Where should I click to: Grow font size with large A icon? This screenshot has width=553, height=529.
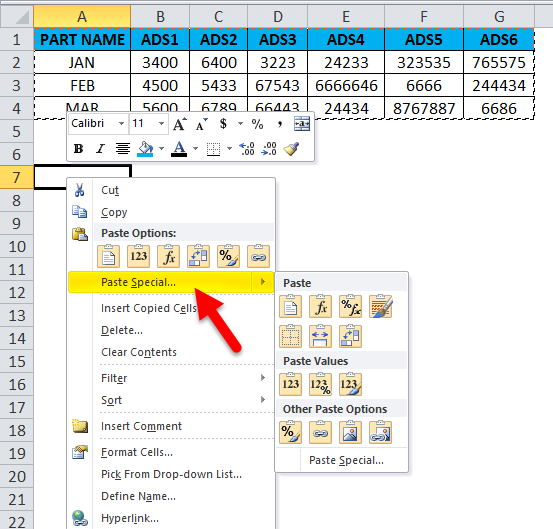179,124
